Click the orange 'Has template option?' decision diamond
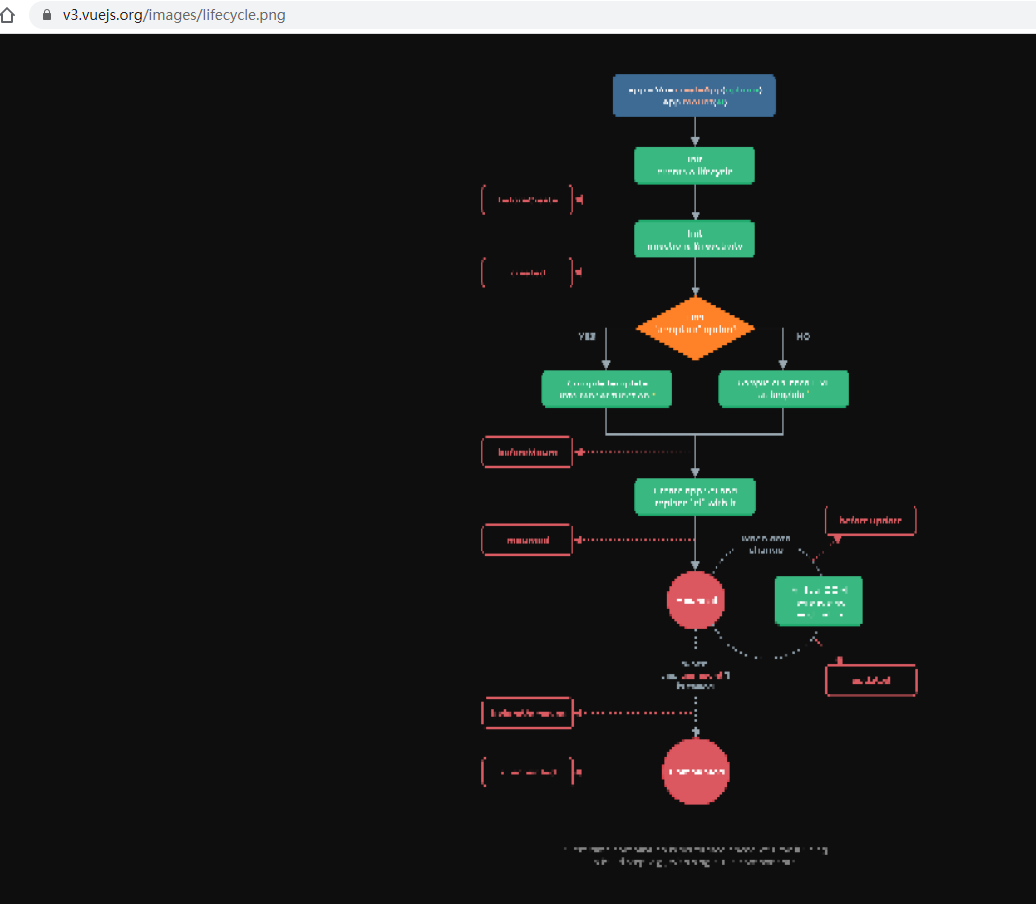The image size is (1036, 904). coord(694,327)
